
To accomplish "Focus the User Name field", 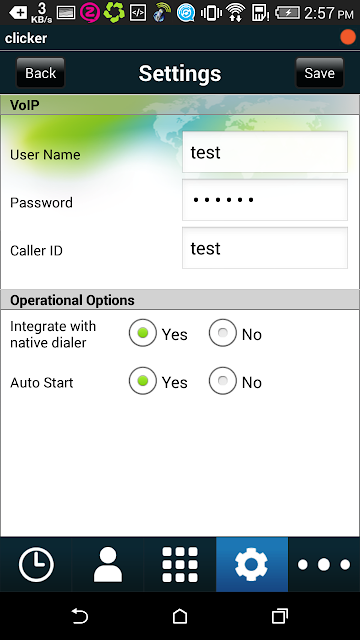I will point(265,152).
